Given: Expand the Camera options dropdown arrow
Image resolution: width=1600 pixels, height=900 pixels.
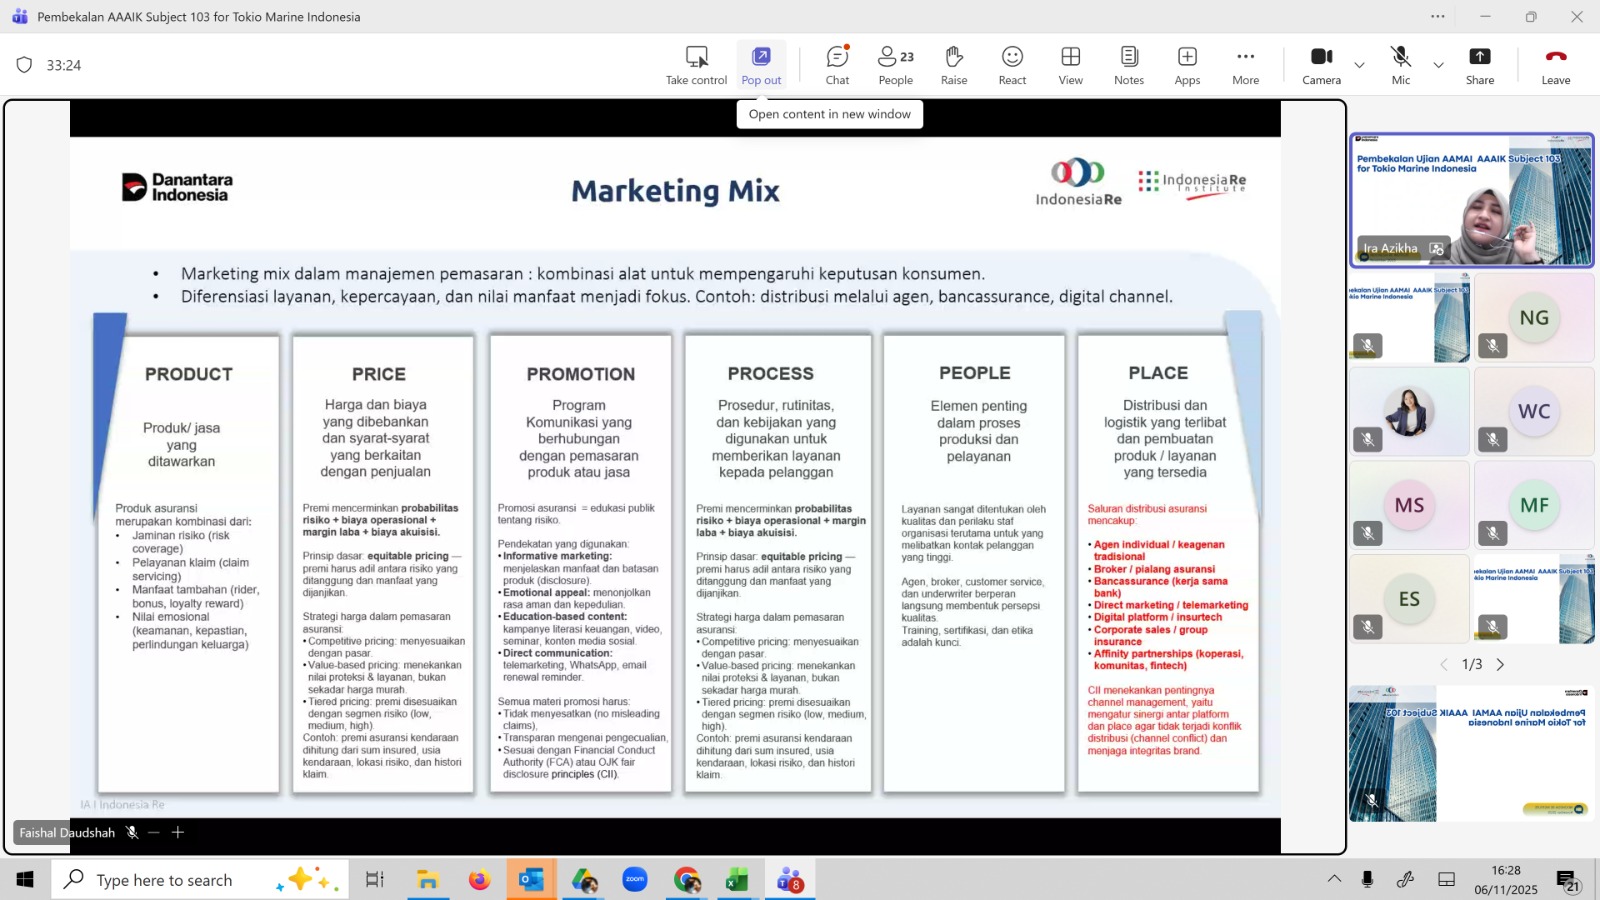Looking at the screenshot, I should [1359, 66].
